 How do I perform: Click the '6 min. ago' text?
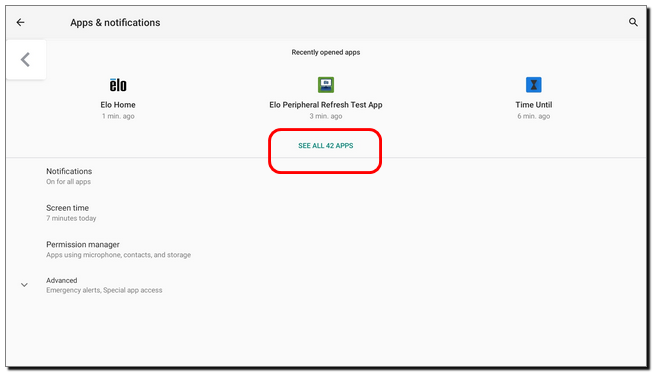coord(533,116)
